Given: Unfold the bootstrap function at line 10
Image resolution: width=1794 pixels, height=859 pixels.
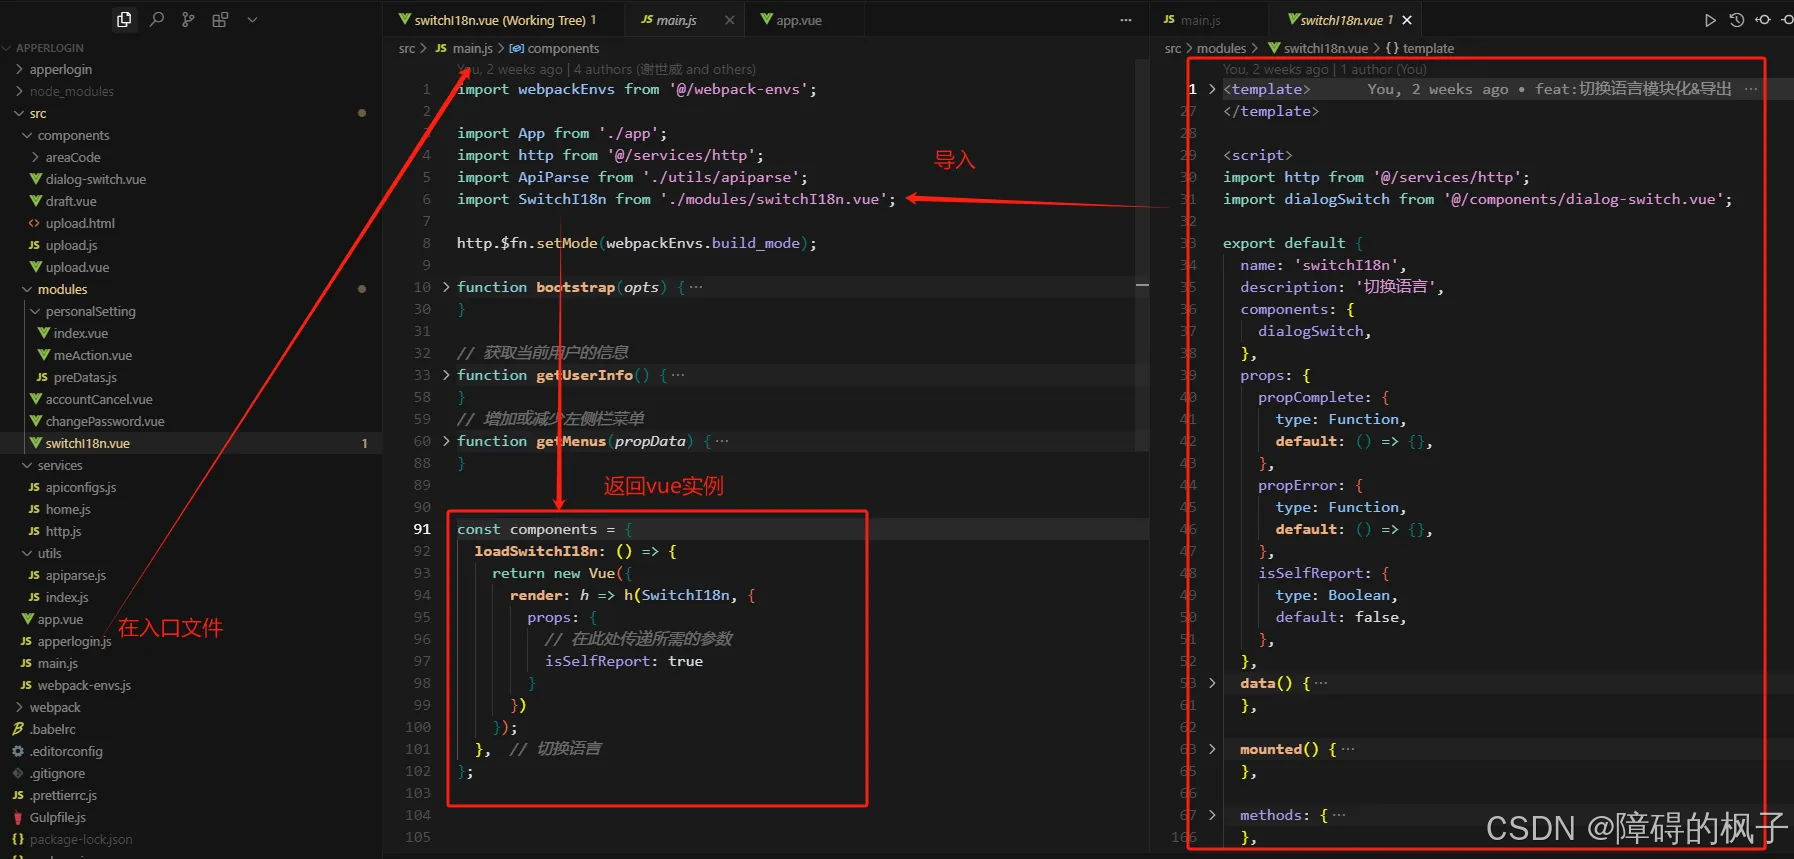Looking at the screenshot, I should pyautogui.click(x=446, y=287).
